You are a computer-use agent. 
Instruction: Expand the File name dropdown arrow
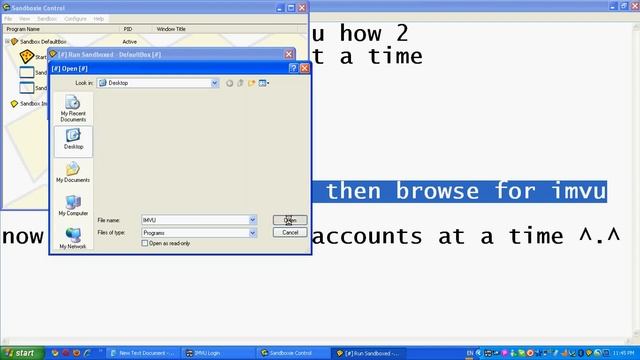click(x=253, y=220)
